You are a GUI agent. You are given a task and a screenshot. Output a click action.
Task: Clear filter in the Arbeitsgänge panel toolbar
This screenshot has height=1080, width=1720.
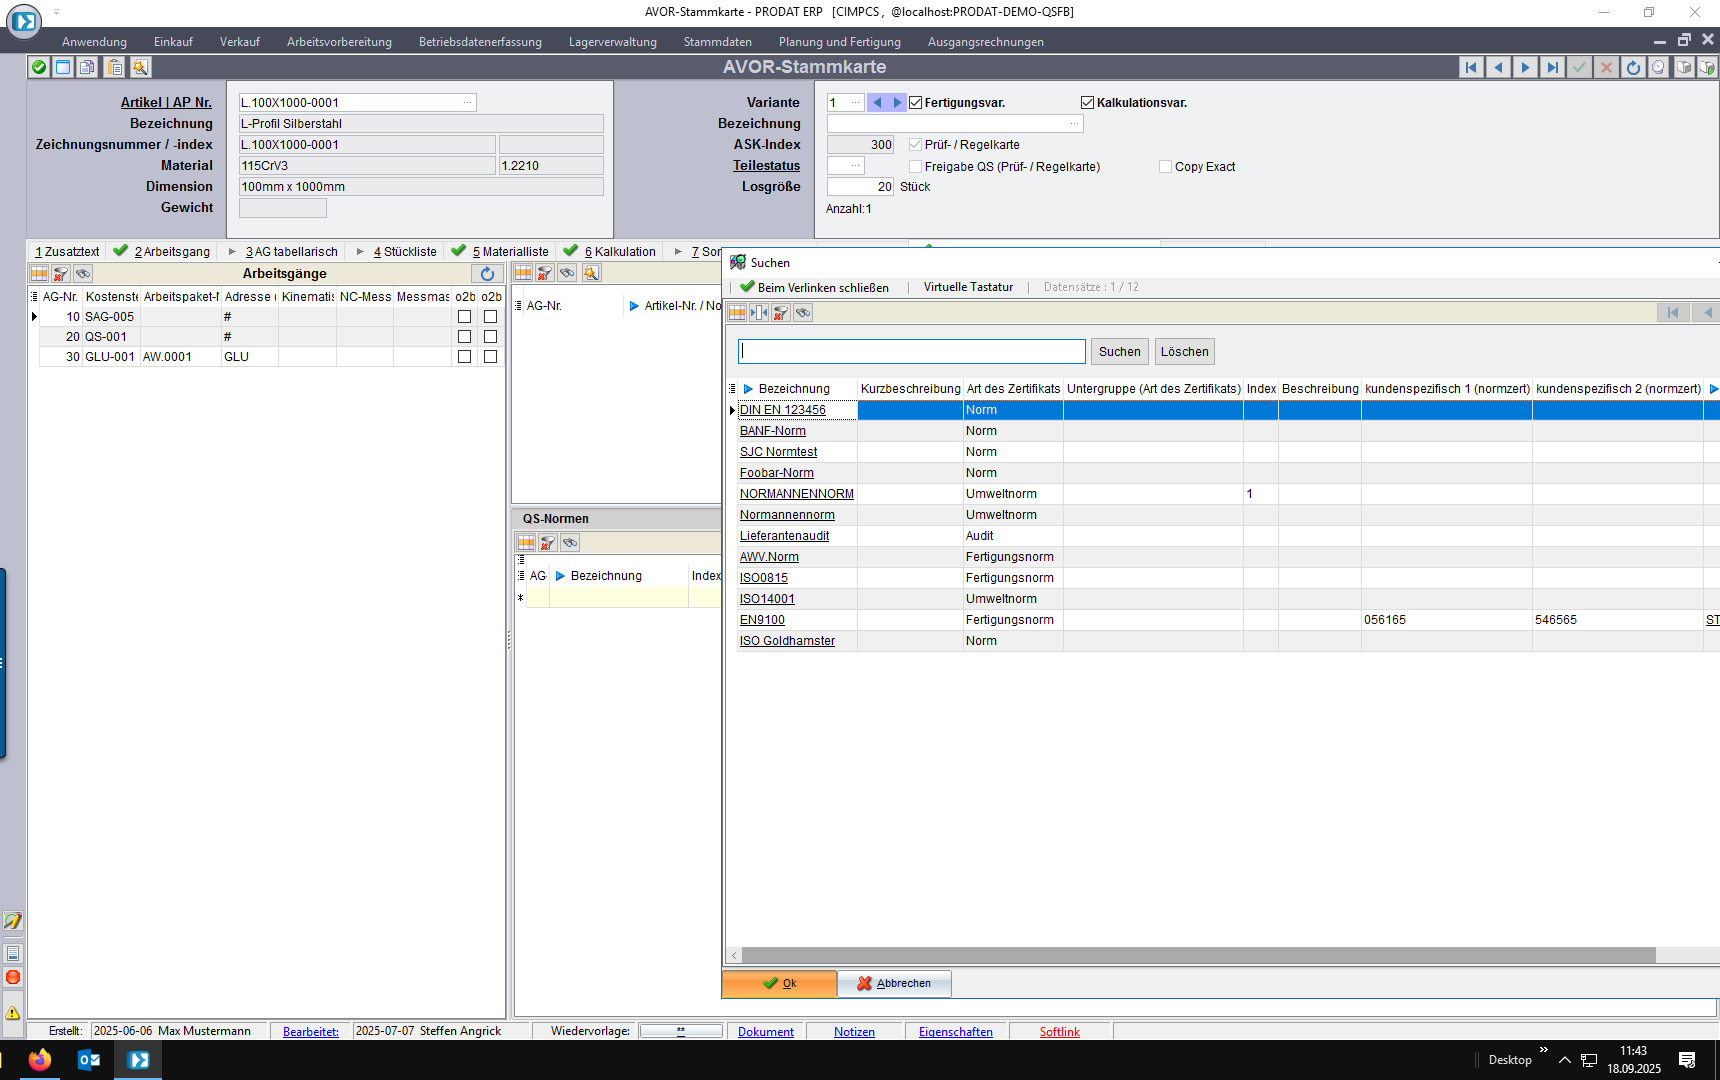[61, 274]
